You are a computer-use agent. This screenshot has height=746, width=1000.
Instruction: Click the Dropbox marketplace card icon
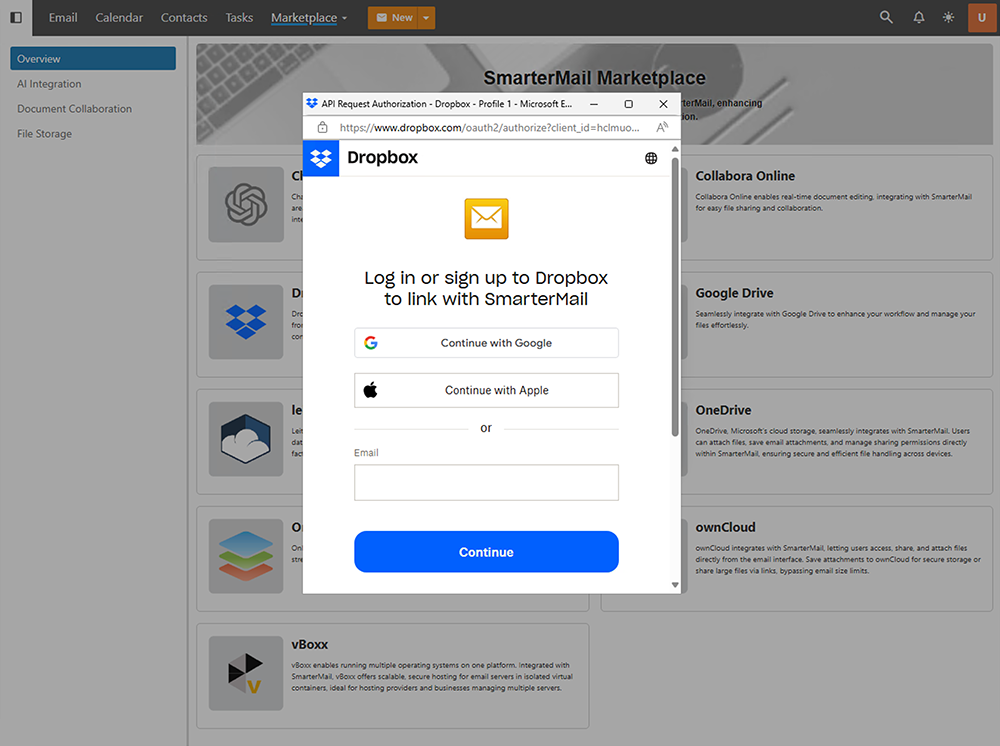pos(246,321)
